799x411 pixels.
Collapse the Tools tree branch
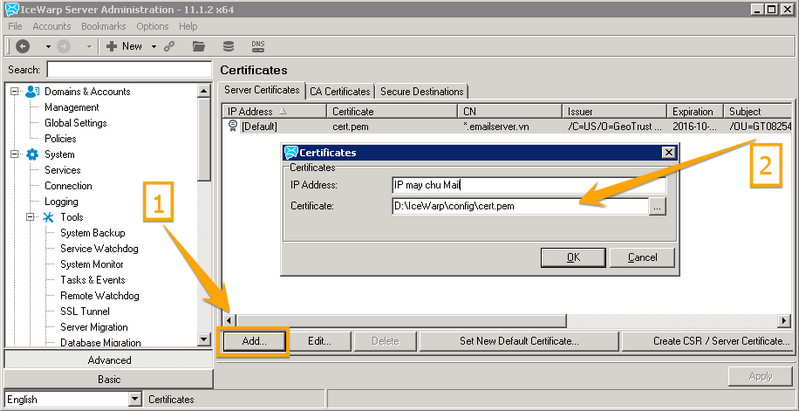click(x=31, y=217)
